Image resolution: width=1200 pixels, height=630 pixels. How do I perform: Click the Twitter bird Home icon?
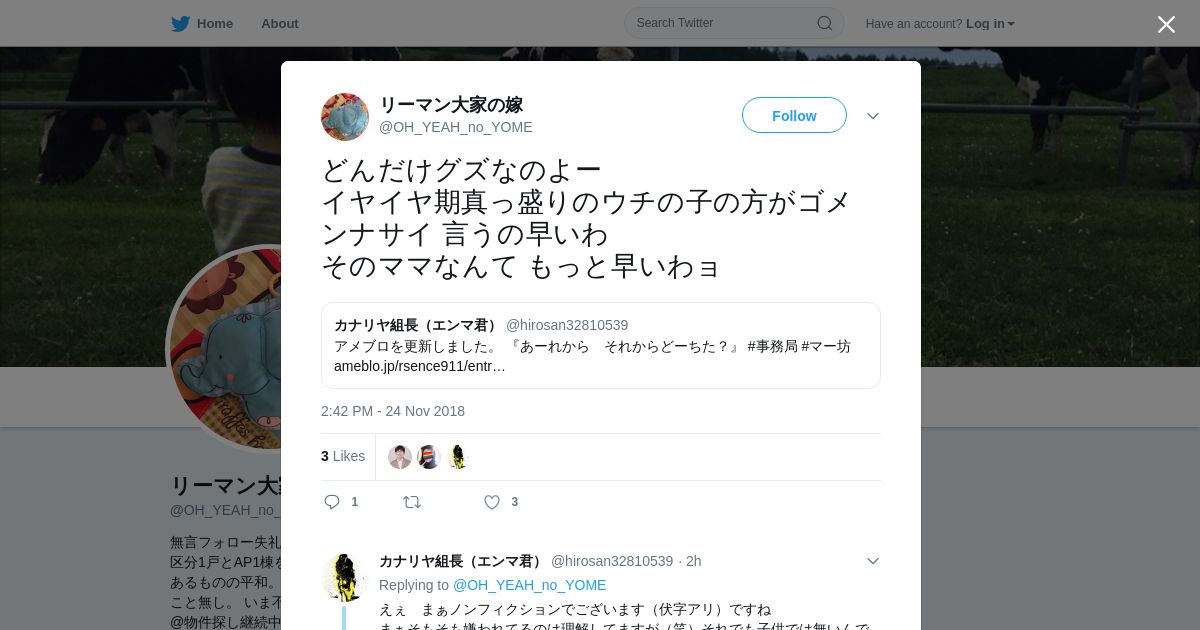pyautogui.click(x=180, y=23)
